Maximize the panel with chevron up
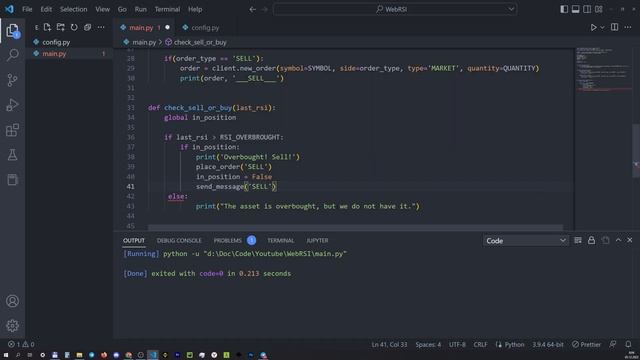The height and width of the screenshot is (360, 640). coord(618,240)
